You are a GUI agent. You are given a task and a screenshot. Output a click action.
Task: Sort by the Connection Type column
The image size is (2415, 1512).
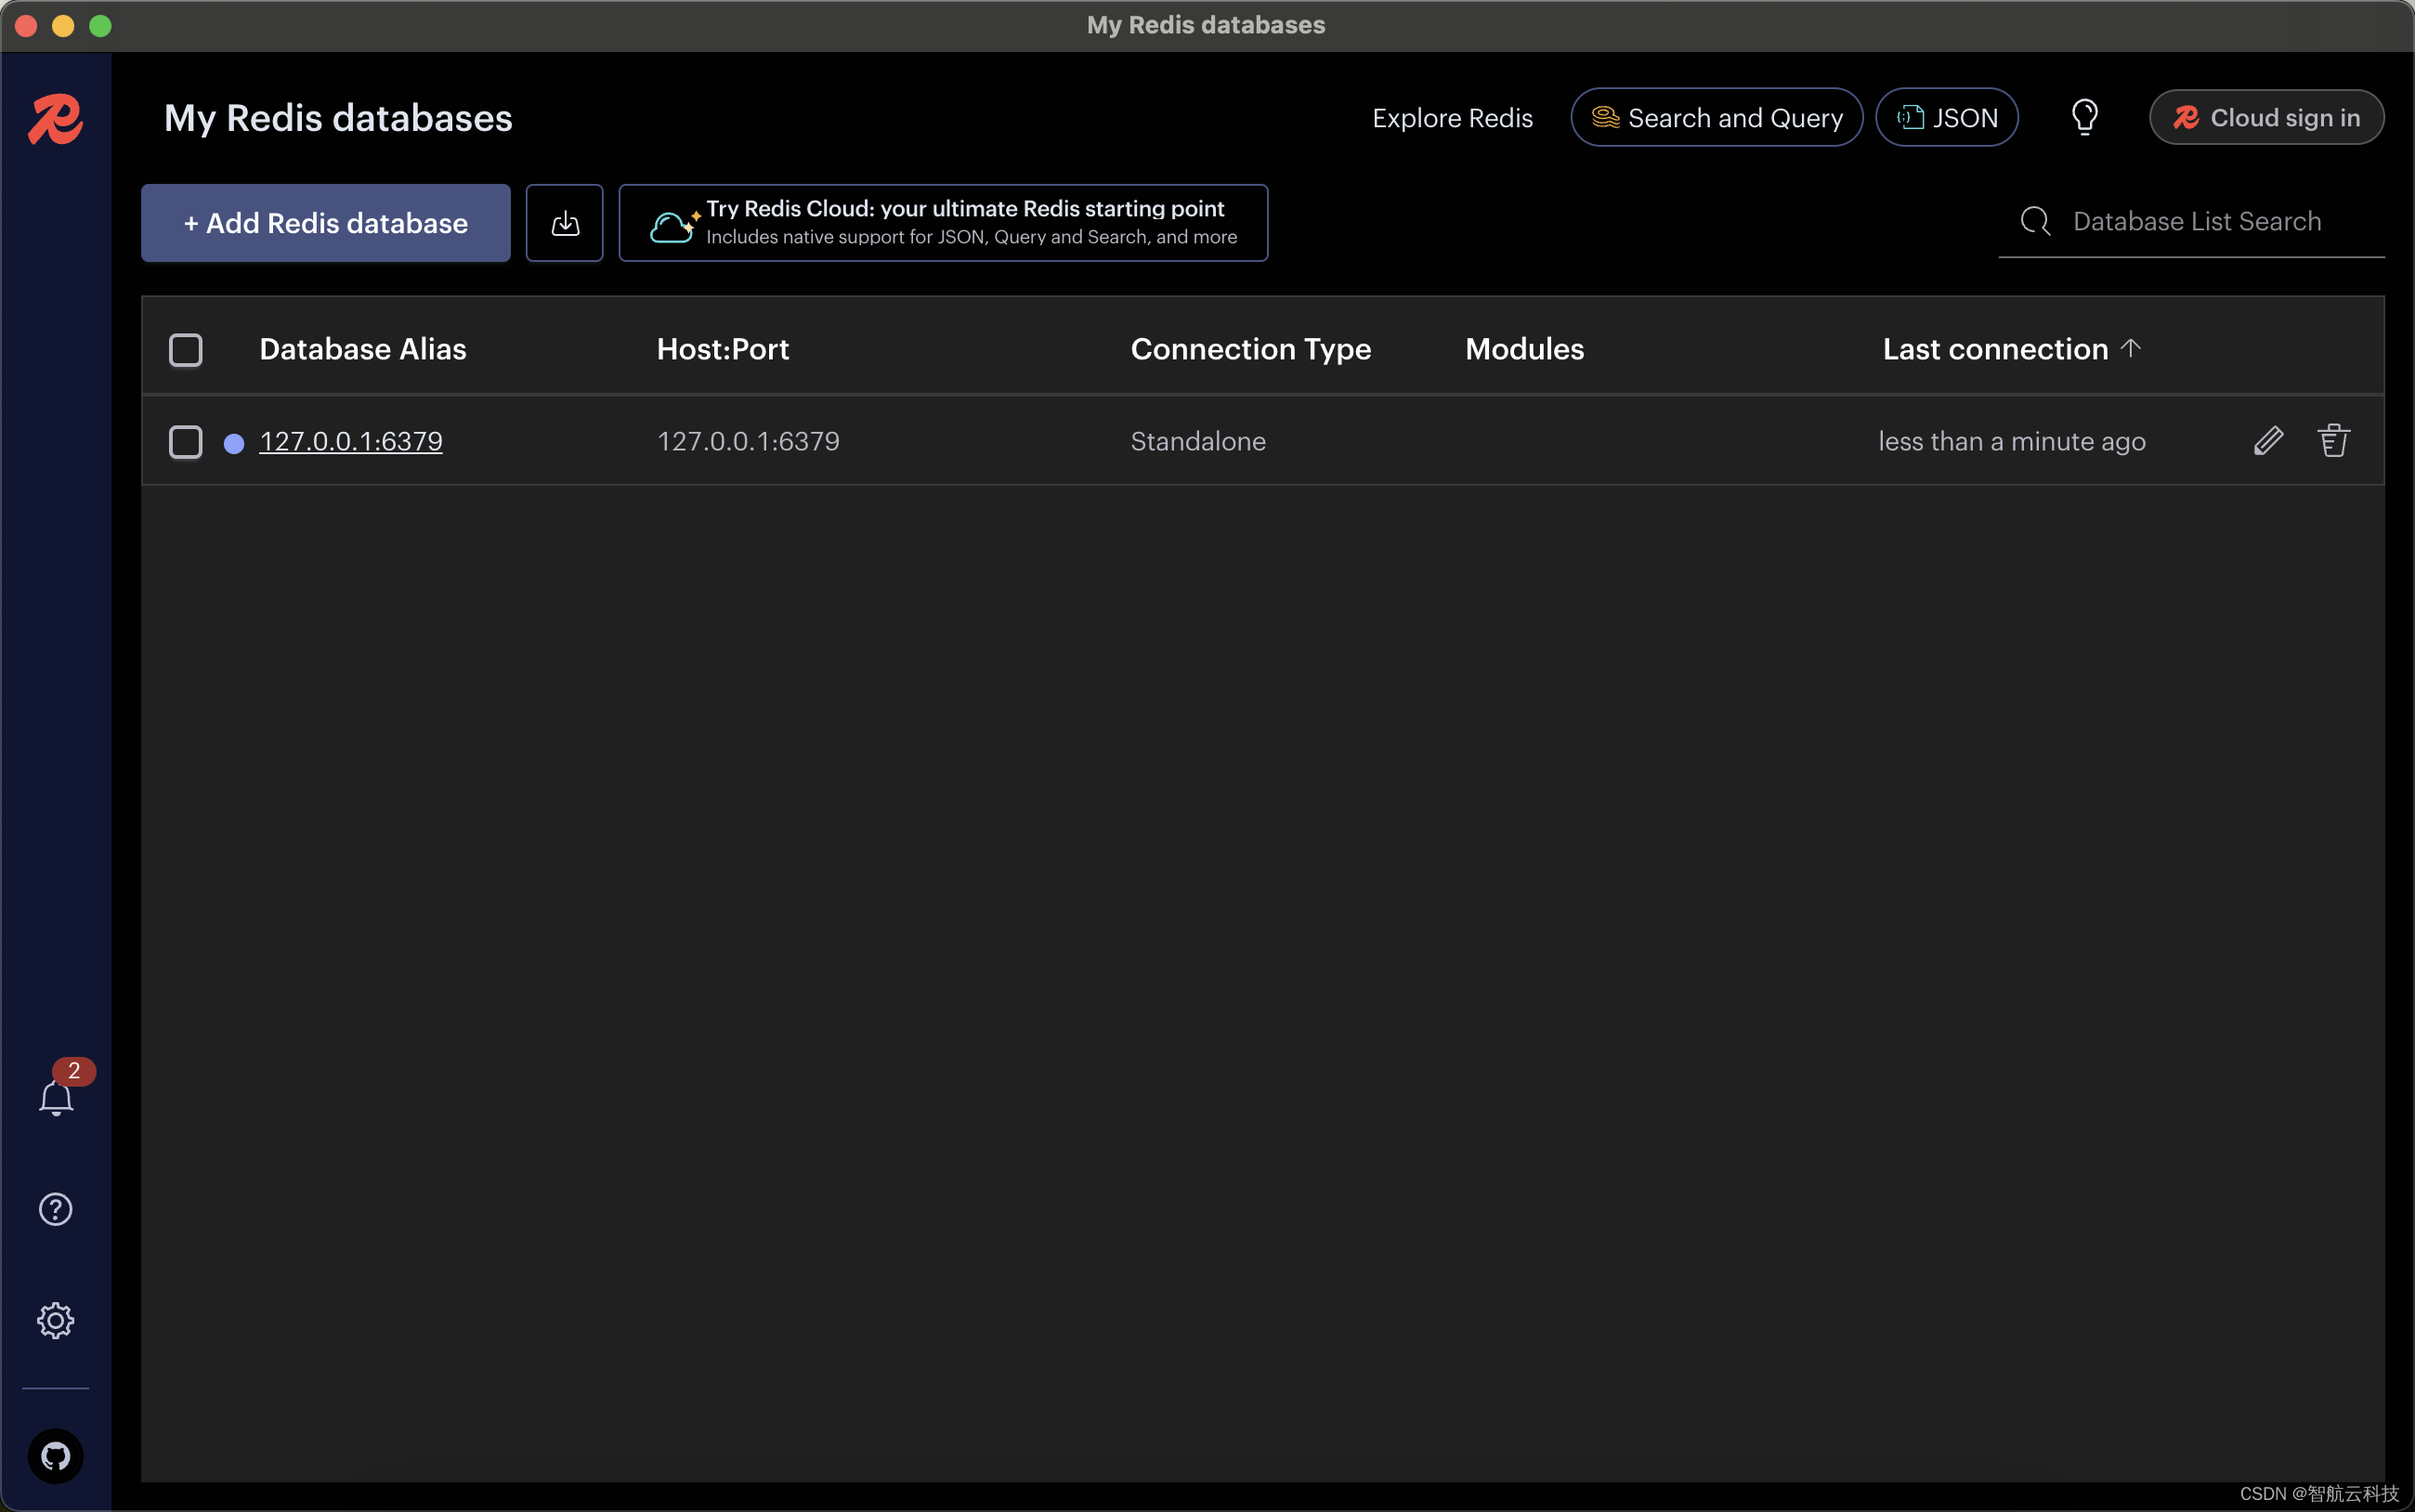(x=1251, y=349)
